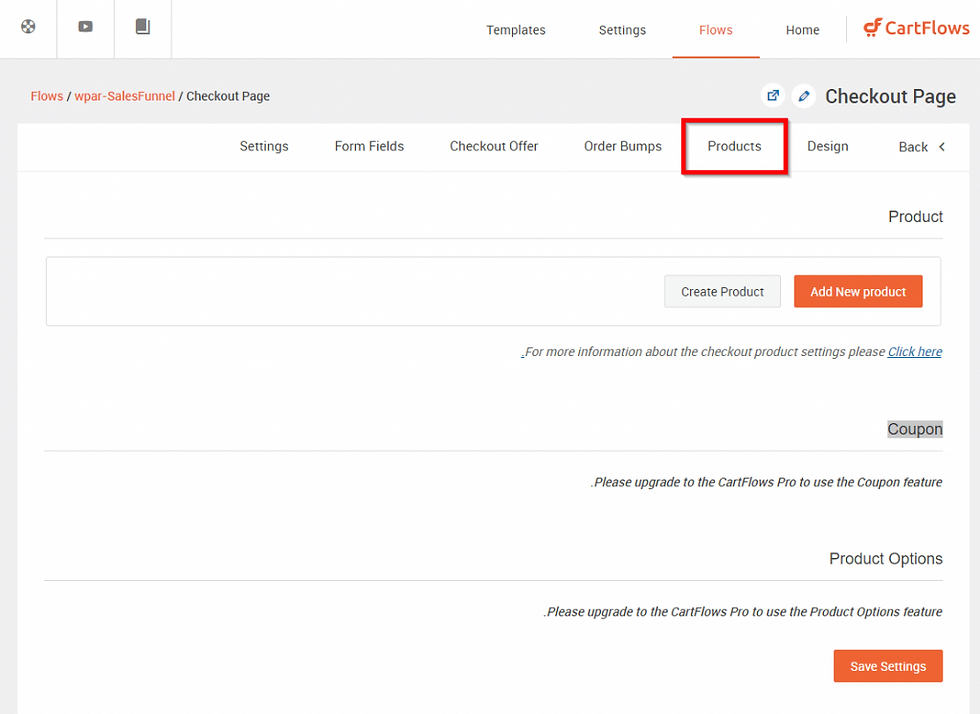
Task: Select the Products tab
Action: click(x=734, y=146)
